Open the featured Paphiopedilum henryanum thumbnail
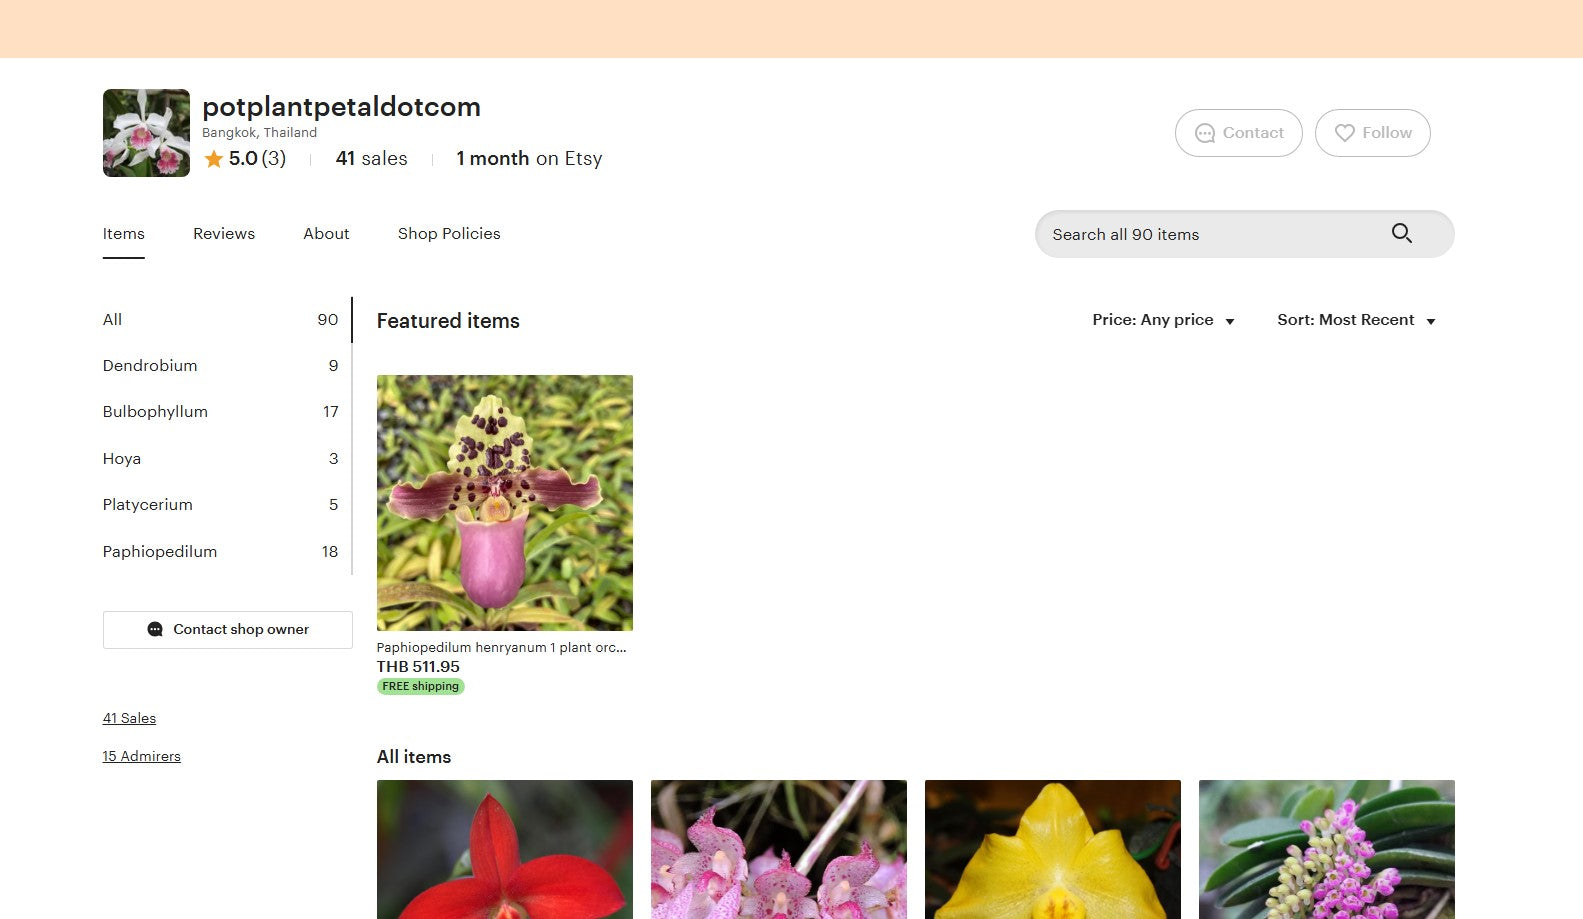Screen dimensions: 1583x919 click(504, 503)
